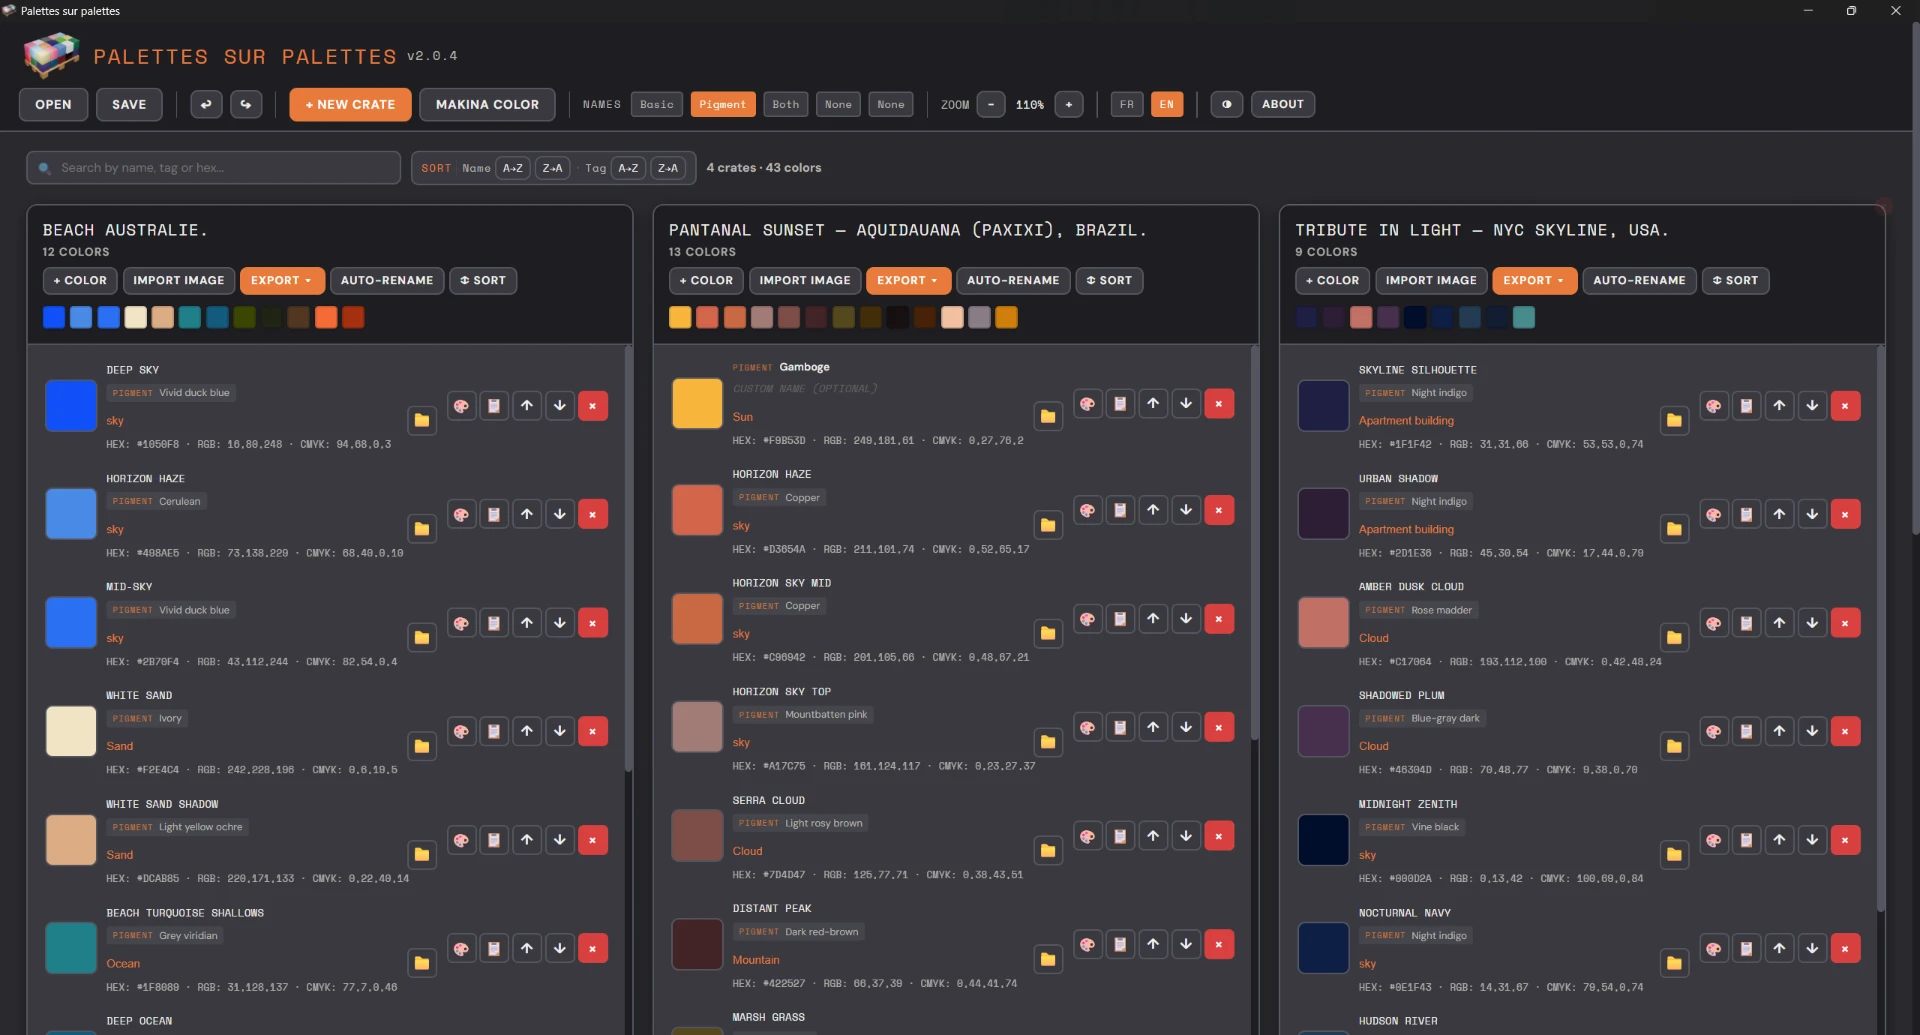The height and width of the screenshot is (1035, 1920).
Task: Click the folder icon for Beach Turquoise Shallows
Action: pyautogui.click(x=422, y=963)
